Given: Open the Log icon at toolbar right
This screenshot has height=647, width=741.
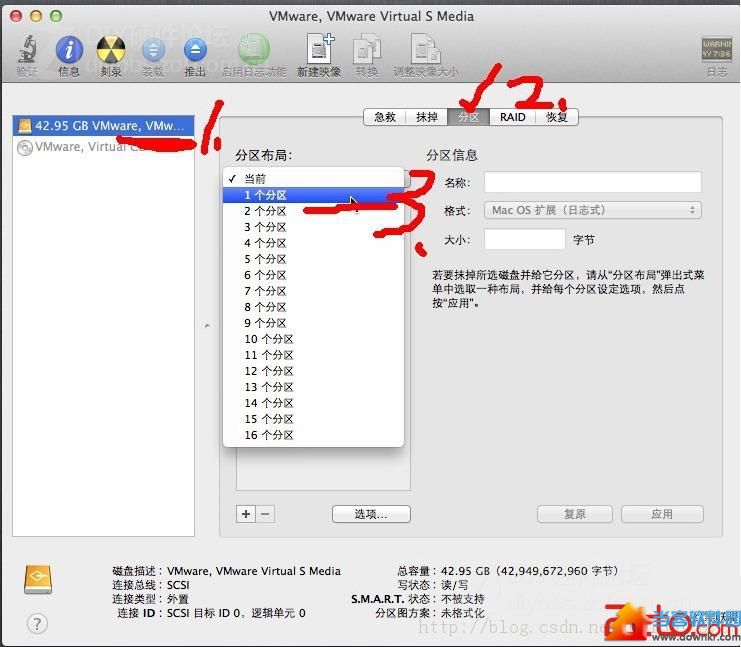Looking at the screenshot, I should click(x=716, y=52).
